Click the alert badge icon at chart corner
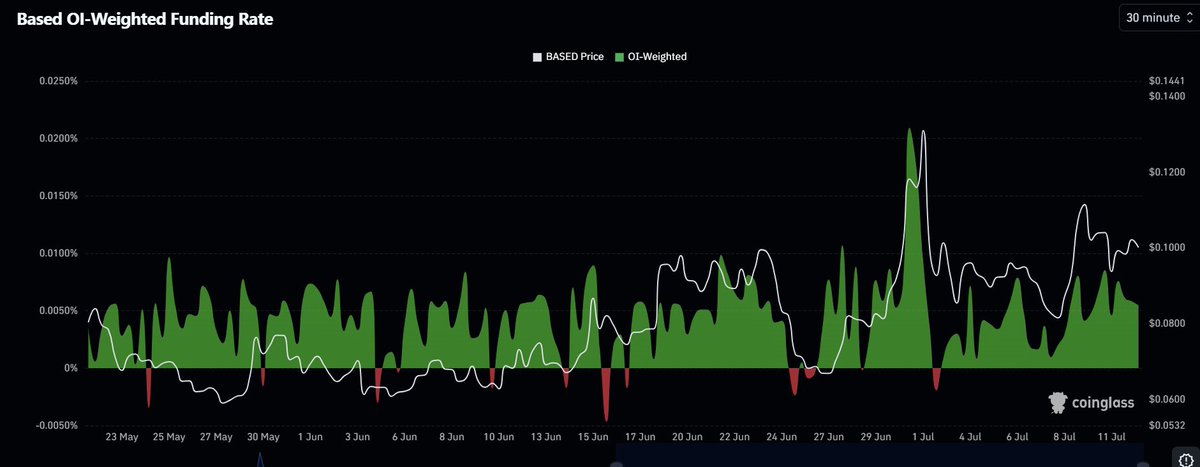The height and width of the screenshot is (467, 1200). pyautogui.click(x=1186, y=460)
